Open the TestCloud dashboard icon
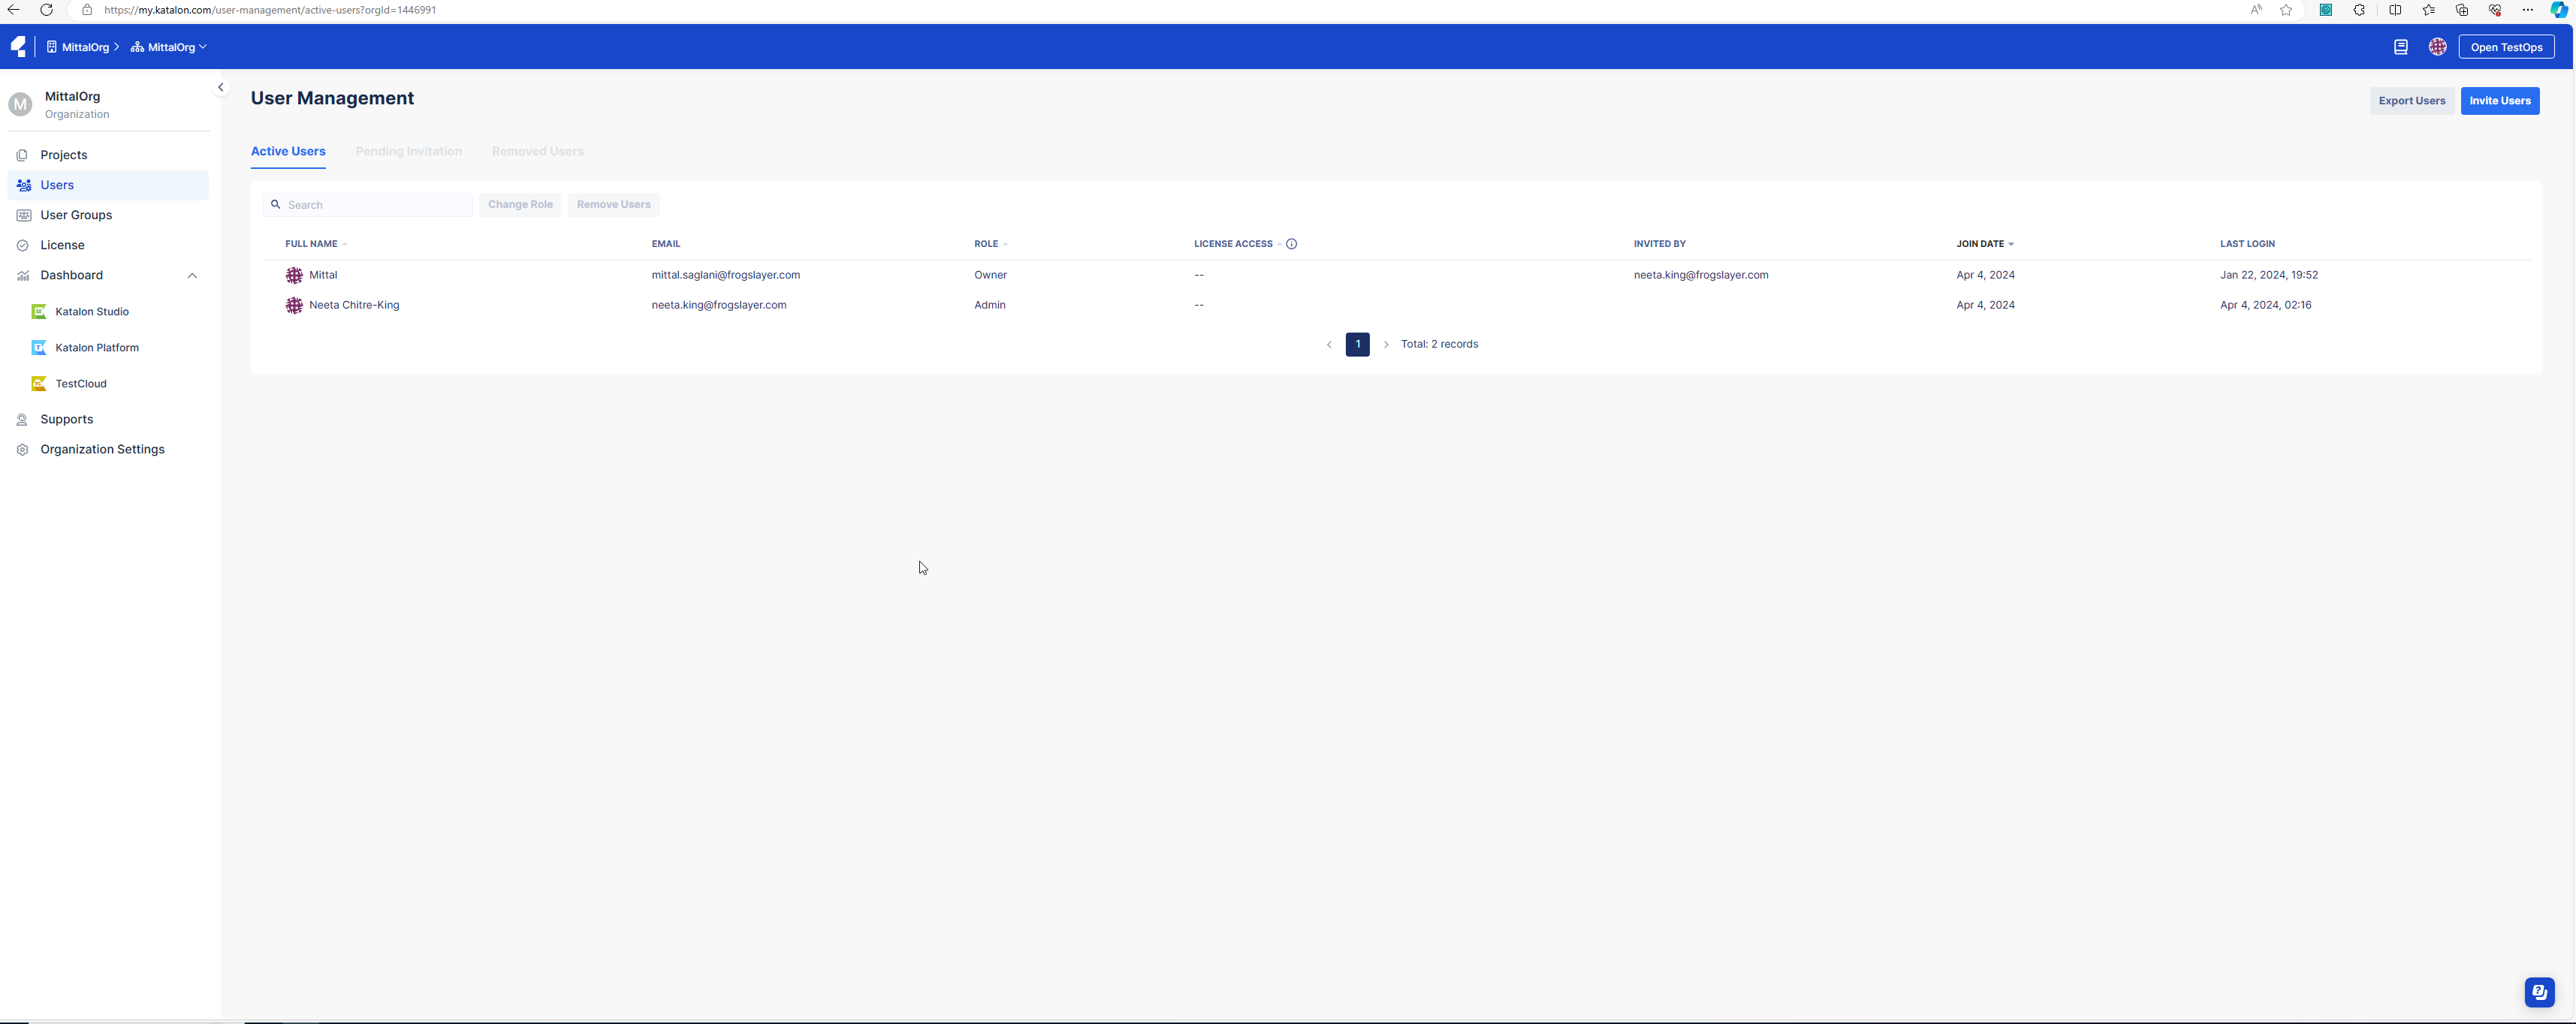The width and height of the screenshot is (2576, 1024). pos(39,384)
